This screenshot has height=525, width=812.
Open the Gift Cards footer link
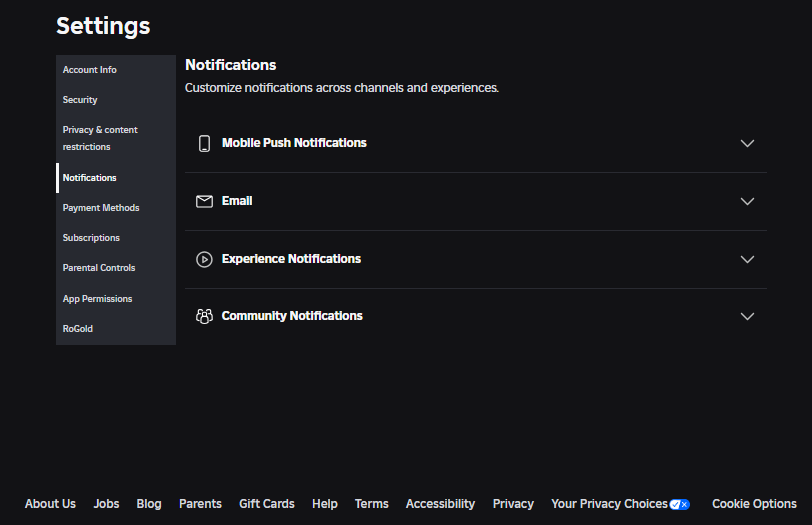click(267, 504)
